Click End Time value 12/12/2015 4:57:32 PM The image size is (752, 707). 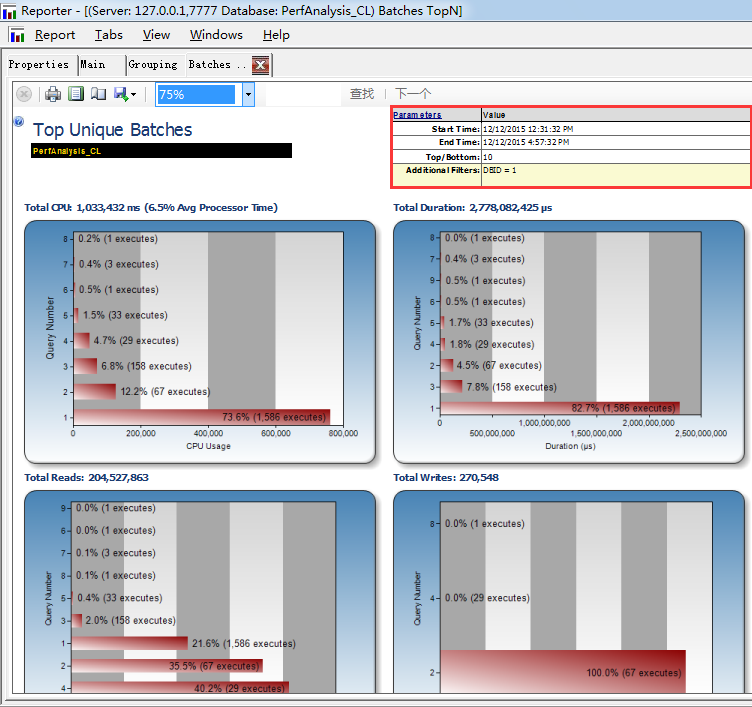pos(526,142)
